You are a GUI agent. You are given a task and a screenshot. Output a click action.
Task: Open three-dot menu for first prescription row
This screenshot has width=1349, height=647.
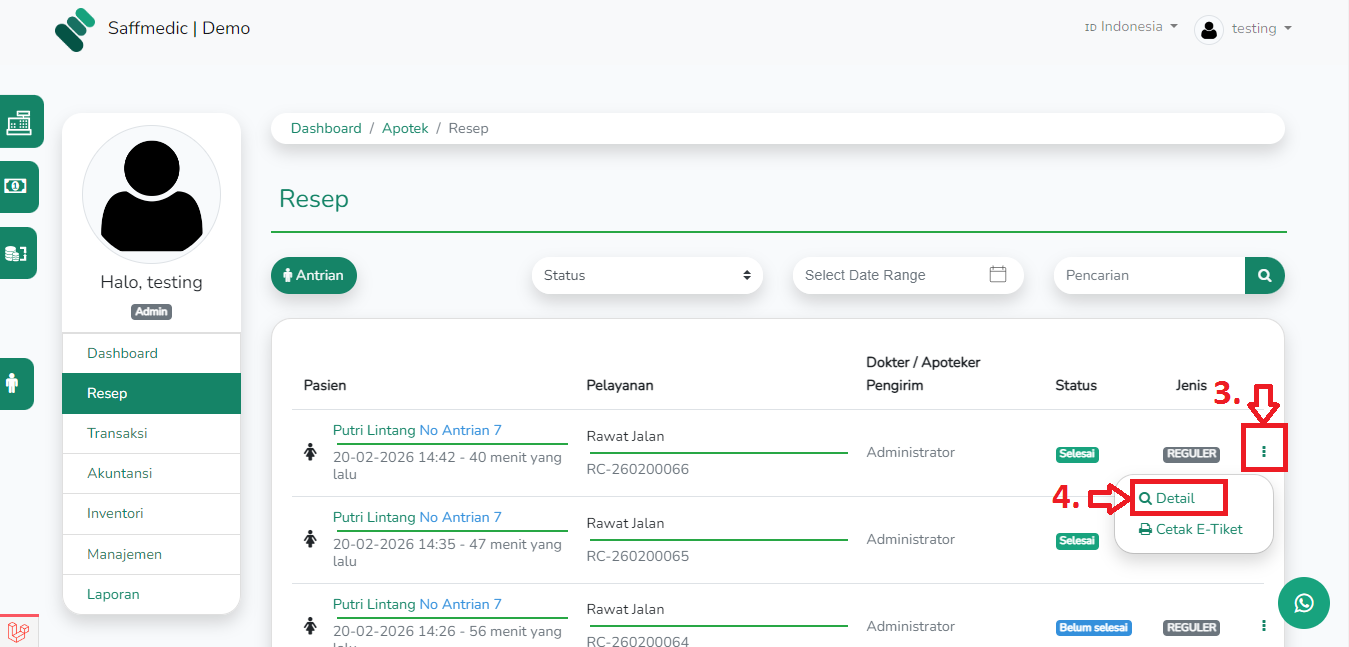(x=1264, y=452)
